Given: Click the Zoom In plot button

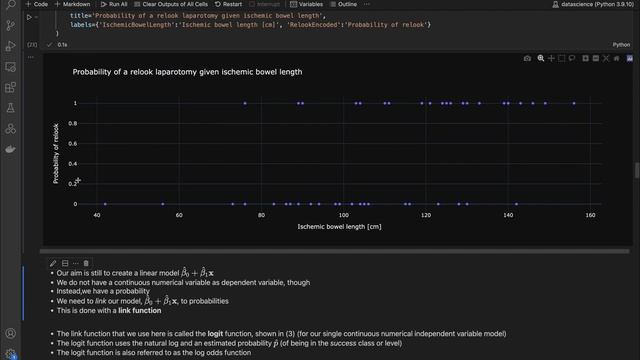Looking at the screenshot, I should click(x=585, y=58).
